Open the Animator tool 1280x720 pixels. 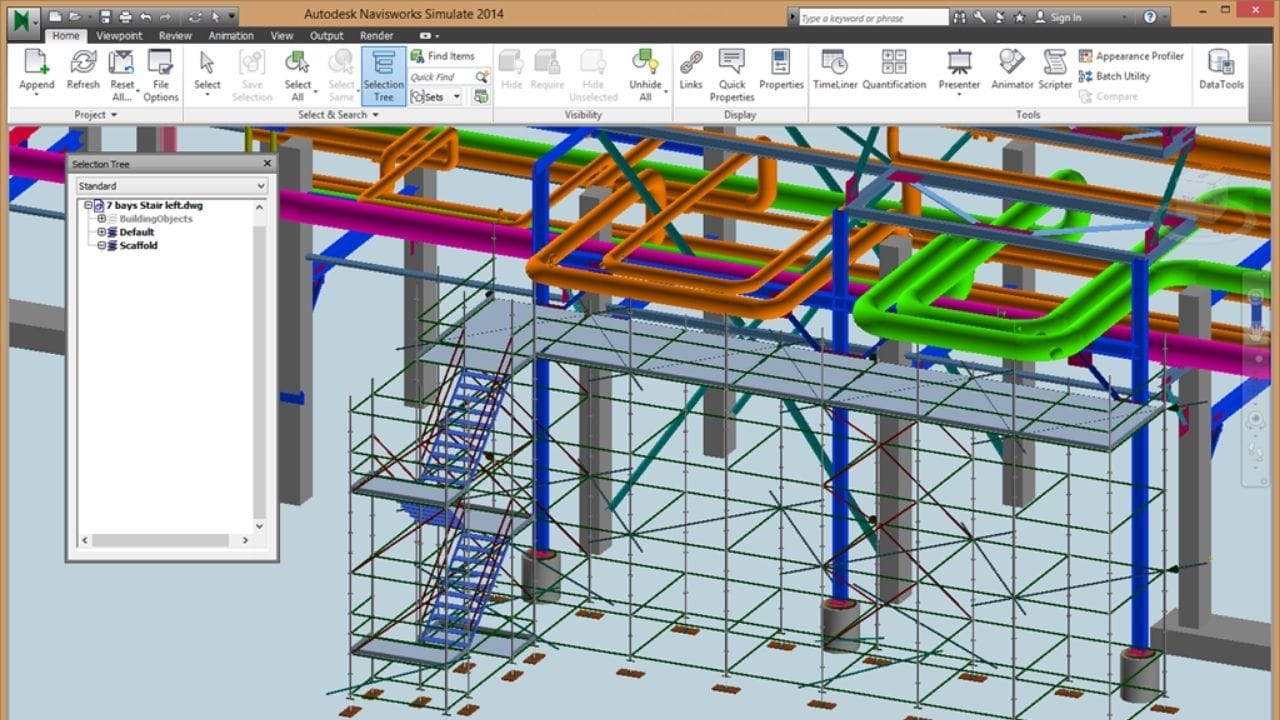(x=1012, y=63)
